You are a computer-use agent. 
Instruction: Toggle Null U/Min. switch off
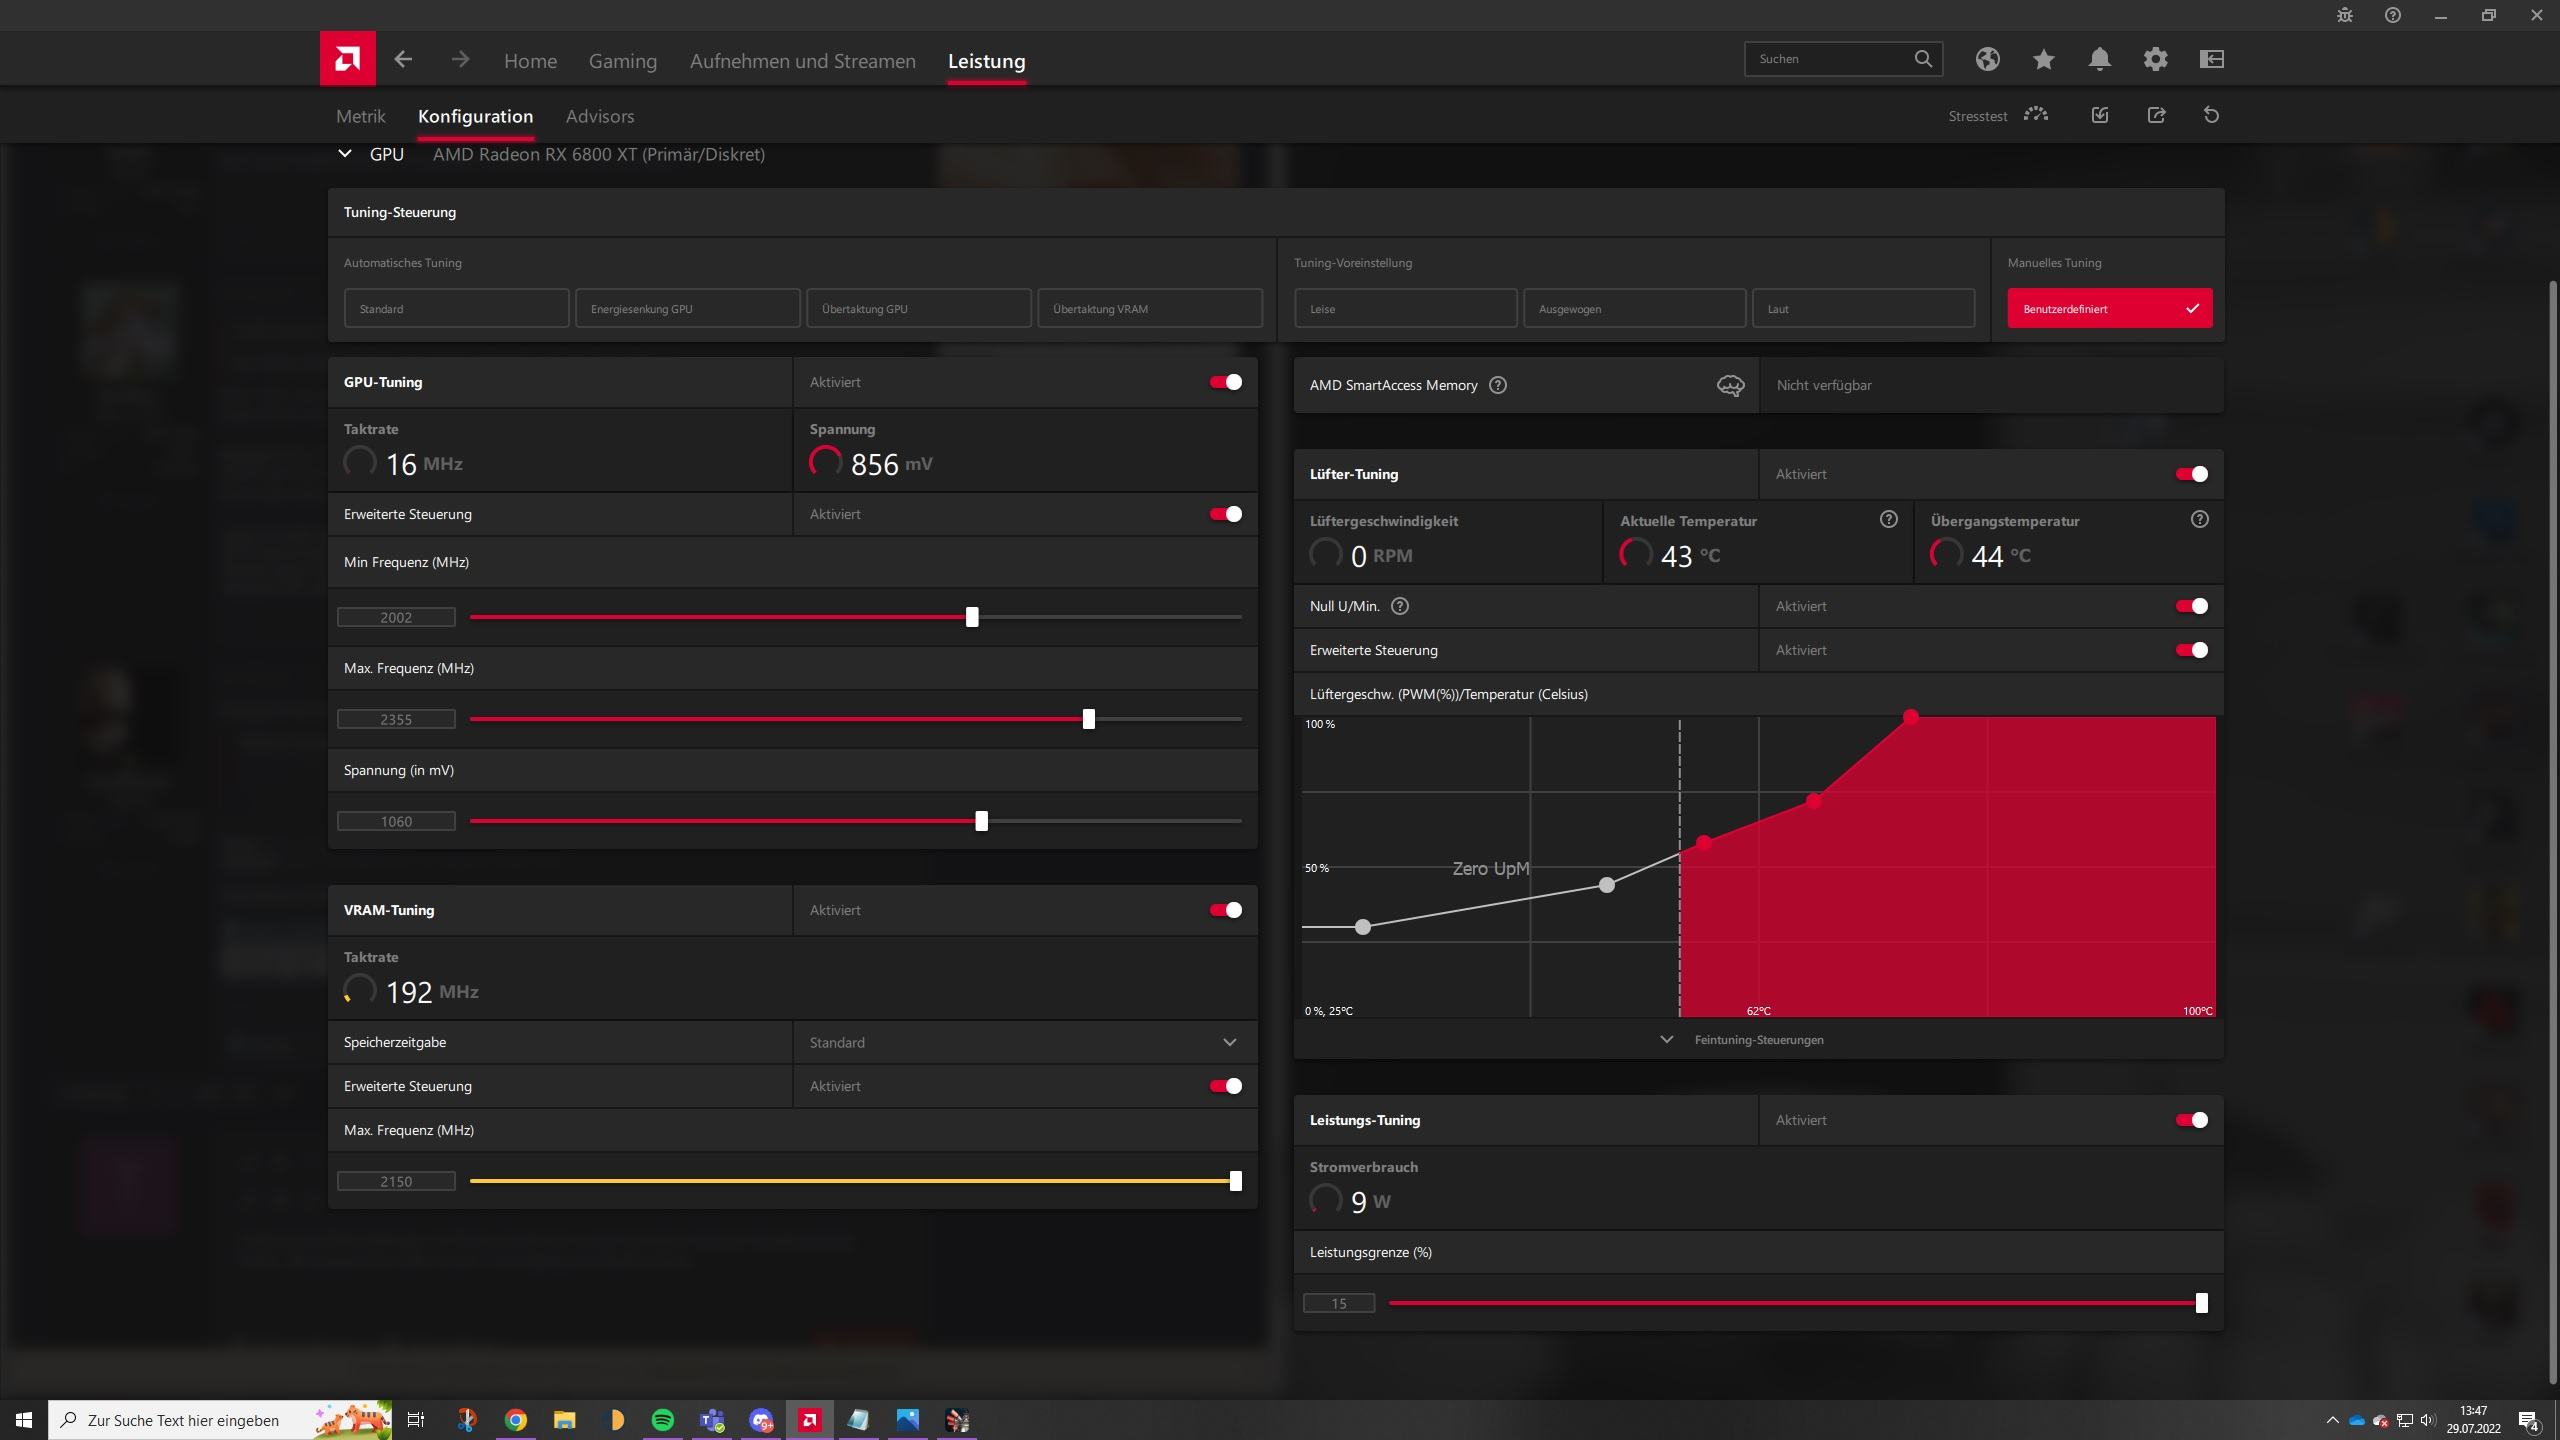(2191, 606)
